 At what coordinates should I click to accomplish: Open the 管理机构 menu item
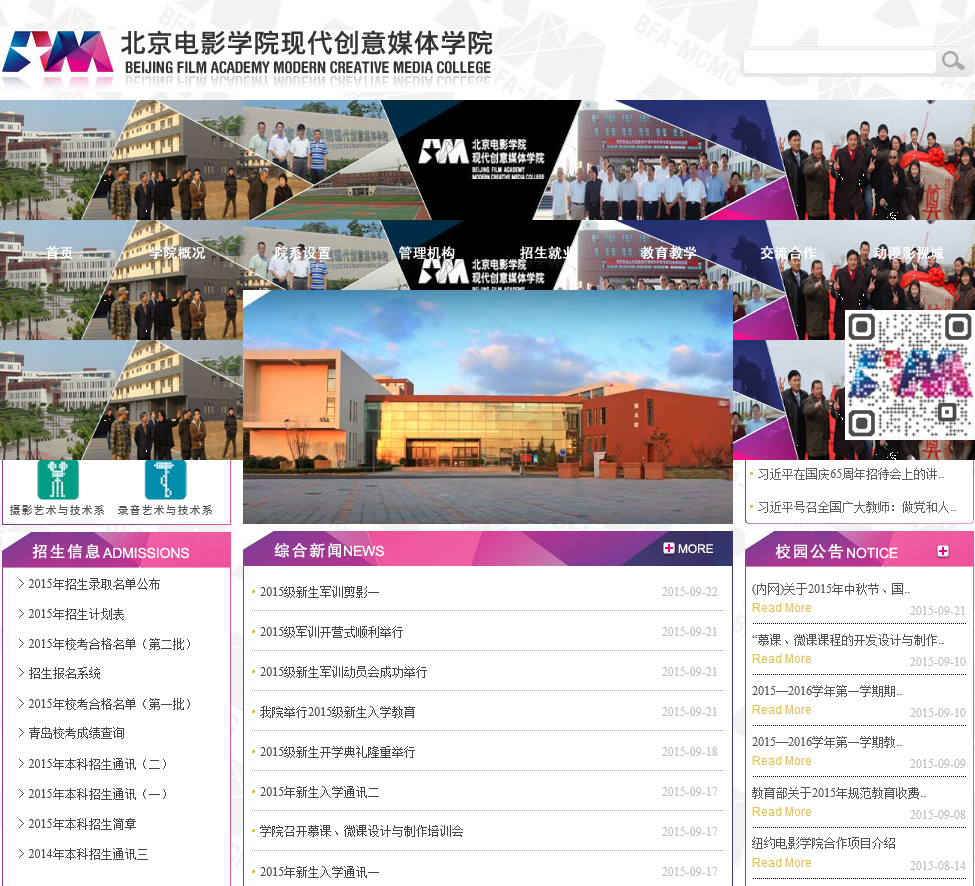(427, 252)
